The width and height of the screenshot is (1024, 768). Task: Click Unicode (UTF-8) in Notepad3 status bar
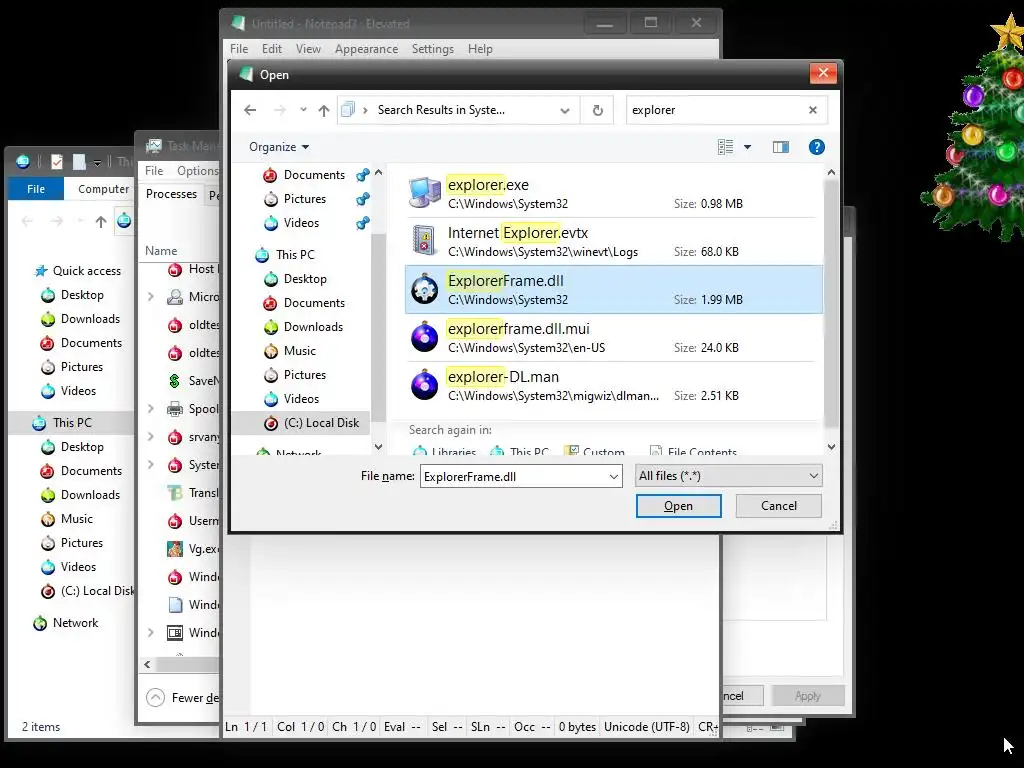pyautogui.click(x=647, y=727)
